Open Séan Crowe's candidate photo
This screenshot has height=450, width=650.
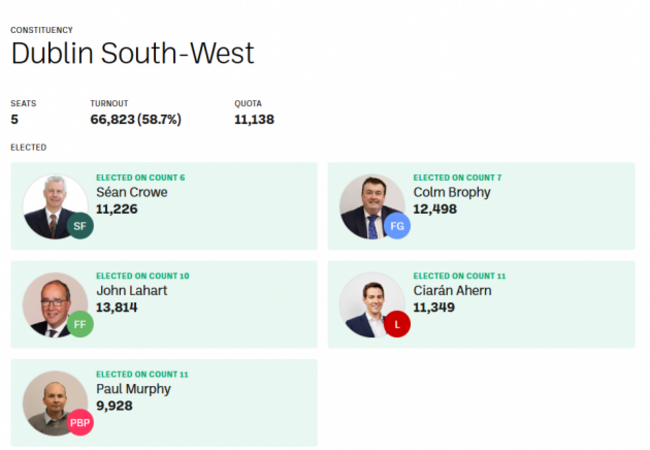(55, 206)
